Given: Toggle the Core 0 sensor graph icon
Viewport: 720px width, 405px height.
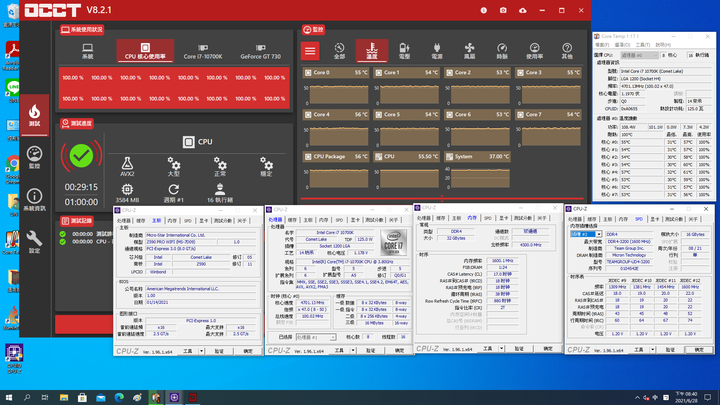Looking at the screenshot, I should 308,73.
